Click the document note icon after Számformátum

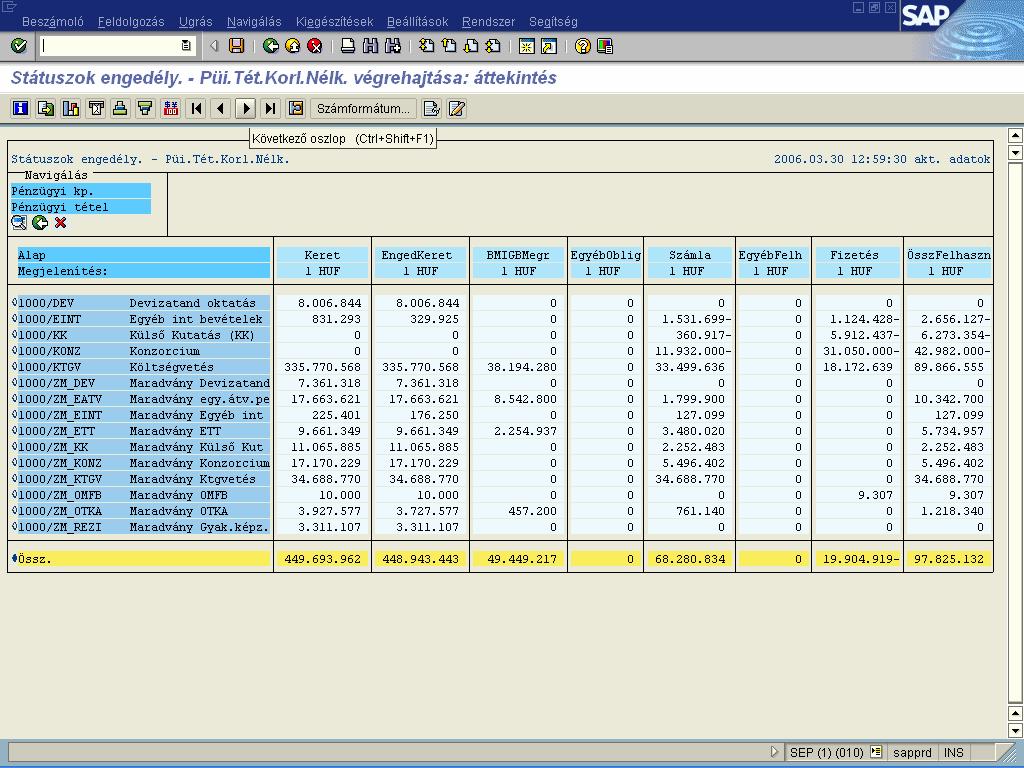(x=431, y=108)
